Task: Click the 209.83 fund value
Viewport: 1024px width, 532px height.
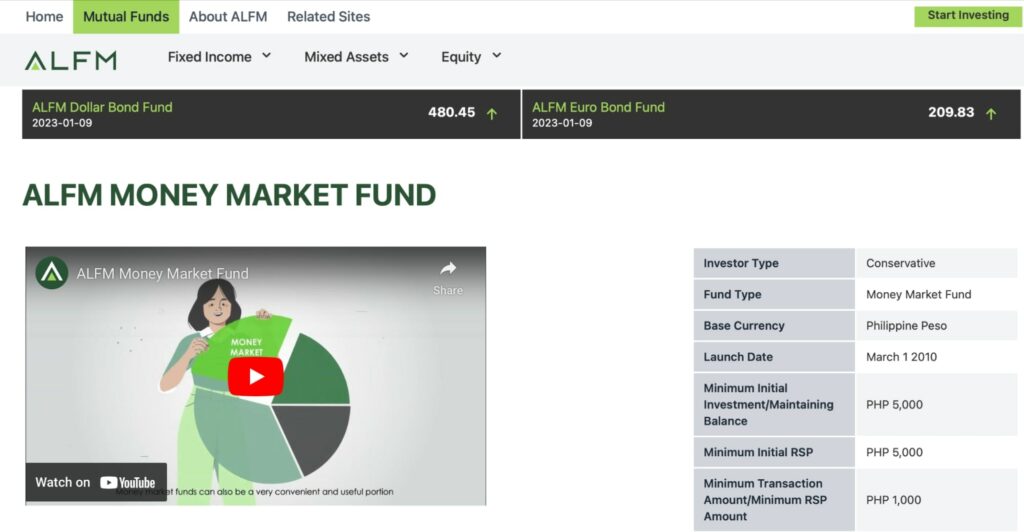Action: [x=951, y=112]
